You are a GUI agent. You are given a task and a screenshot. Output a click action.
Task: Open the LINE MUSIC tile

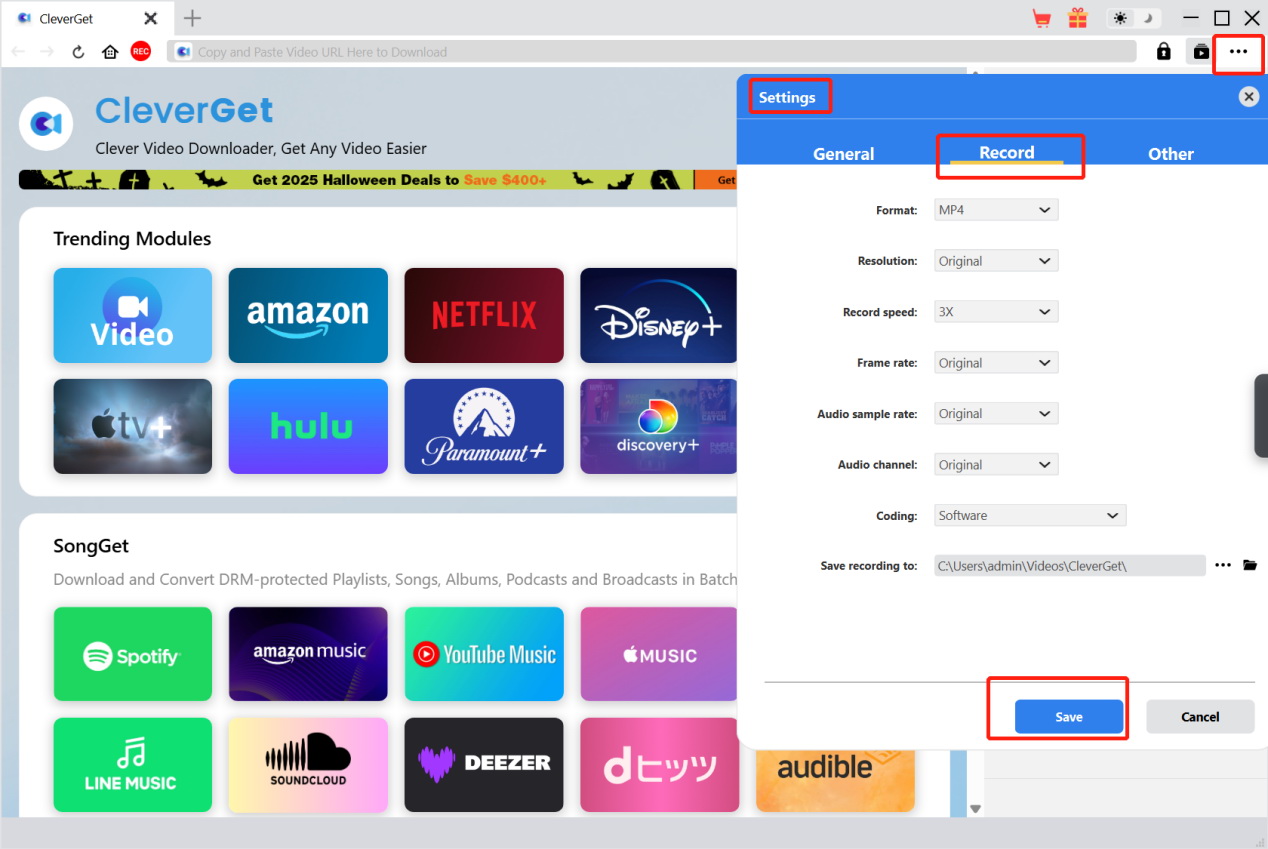[x=133, y=764]
